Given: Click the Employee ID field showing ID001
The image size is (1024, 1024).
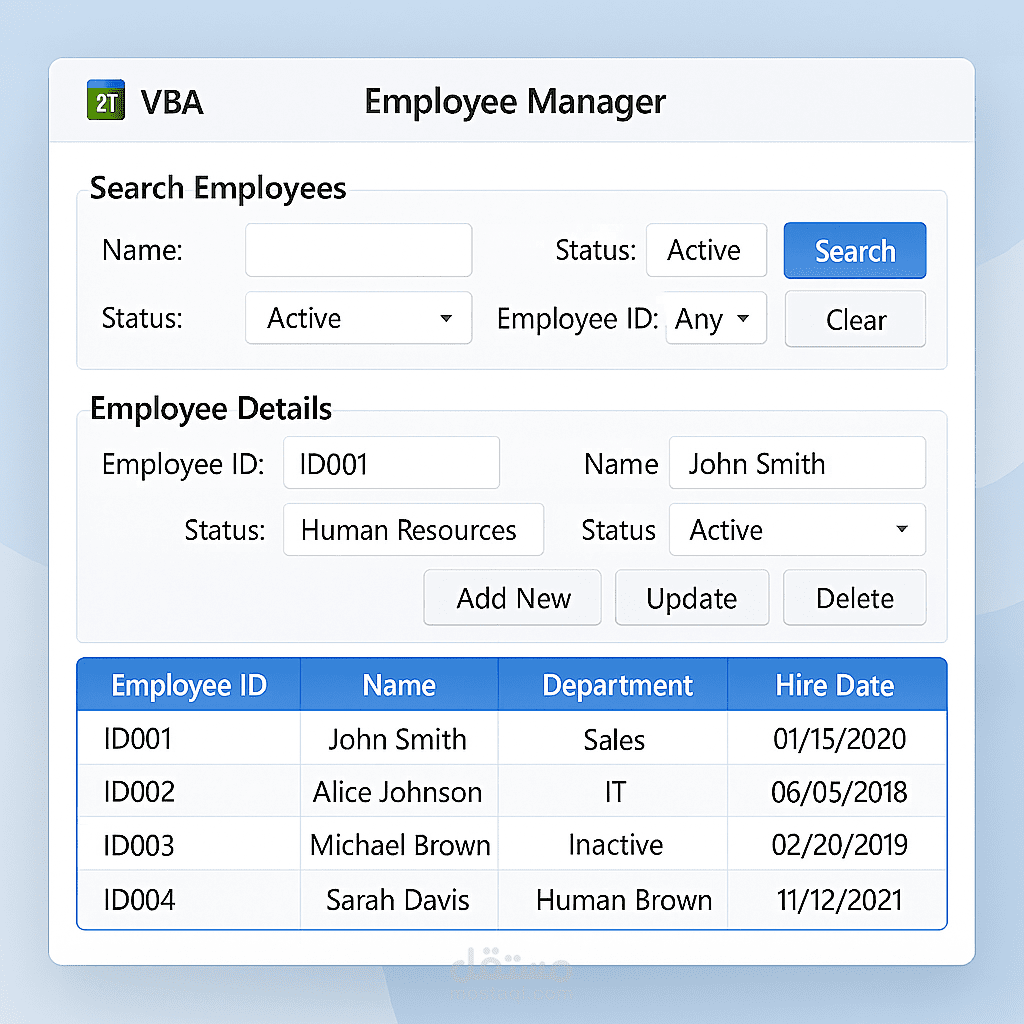Looking at the screenshot, I should point(391,463).
